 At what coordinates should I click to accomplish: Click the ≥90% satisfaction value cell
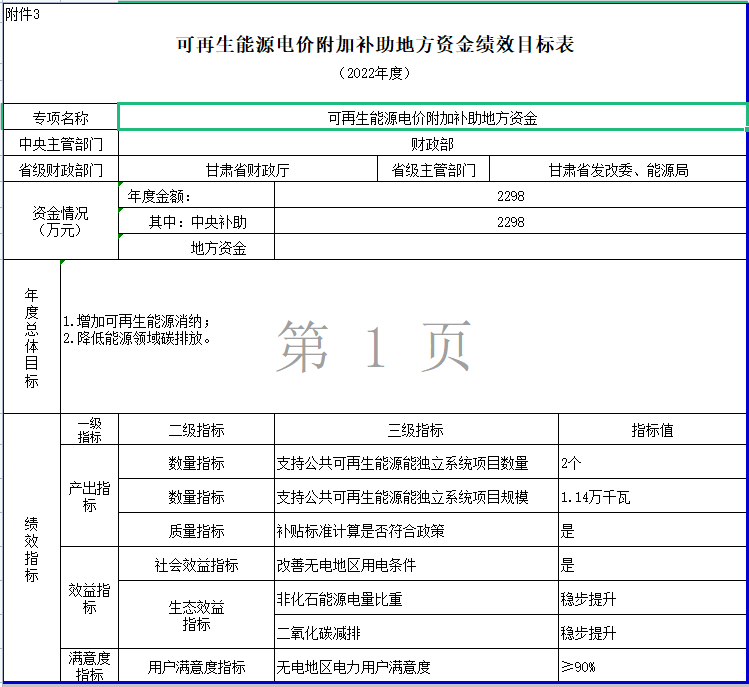(x=652, y=667)
